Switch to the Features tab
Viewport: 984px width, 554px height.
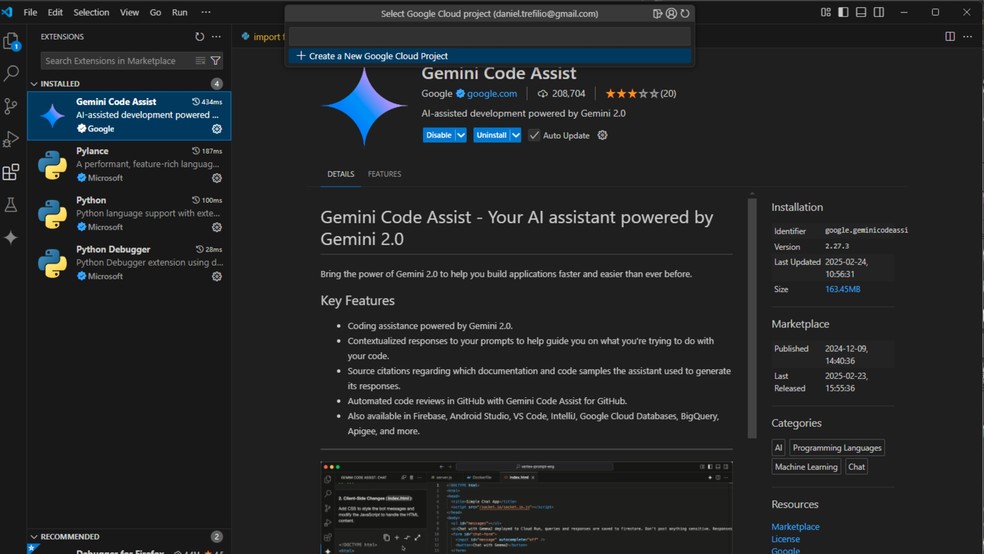[x=384, y=174]
